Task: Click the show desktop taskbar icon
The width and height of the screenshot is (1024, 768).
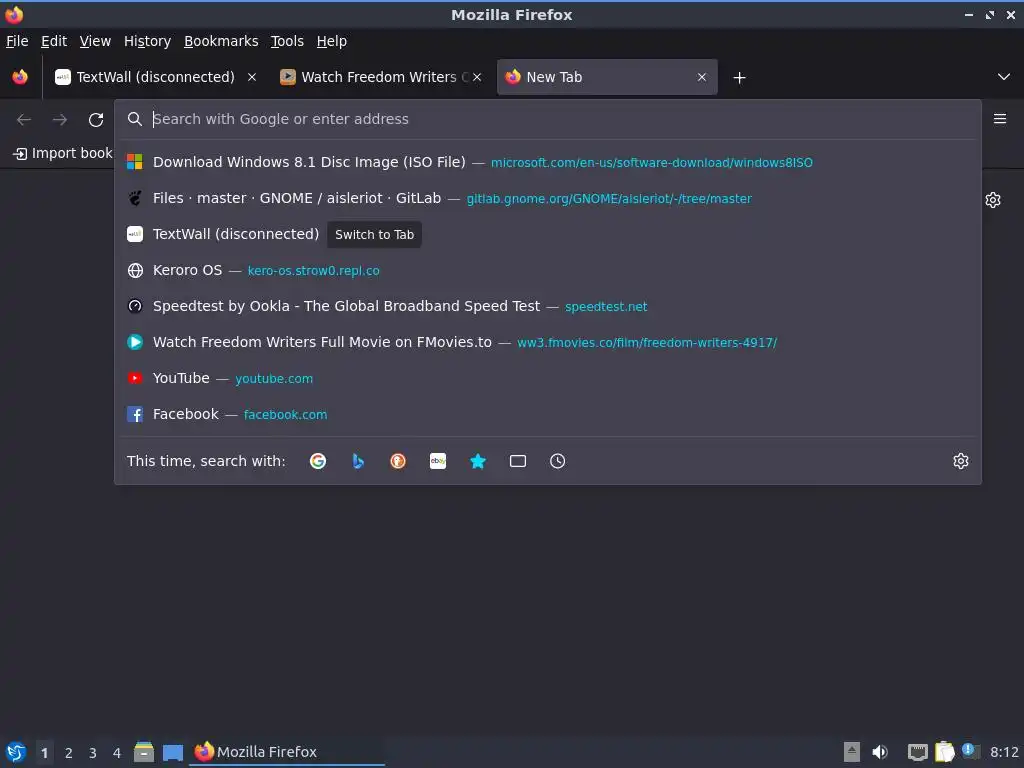Action: pyautogui.click(x=173, y=752)
